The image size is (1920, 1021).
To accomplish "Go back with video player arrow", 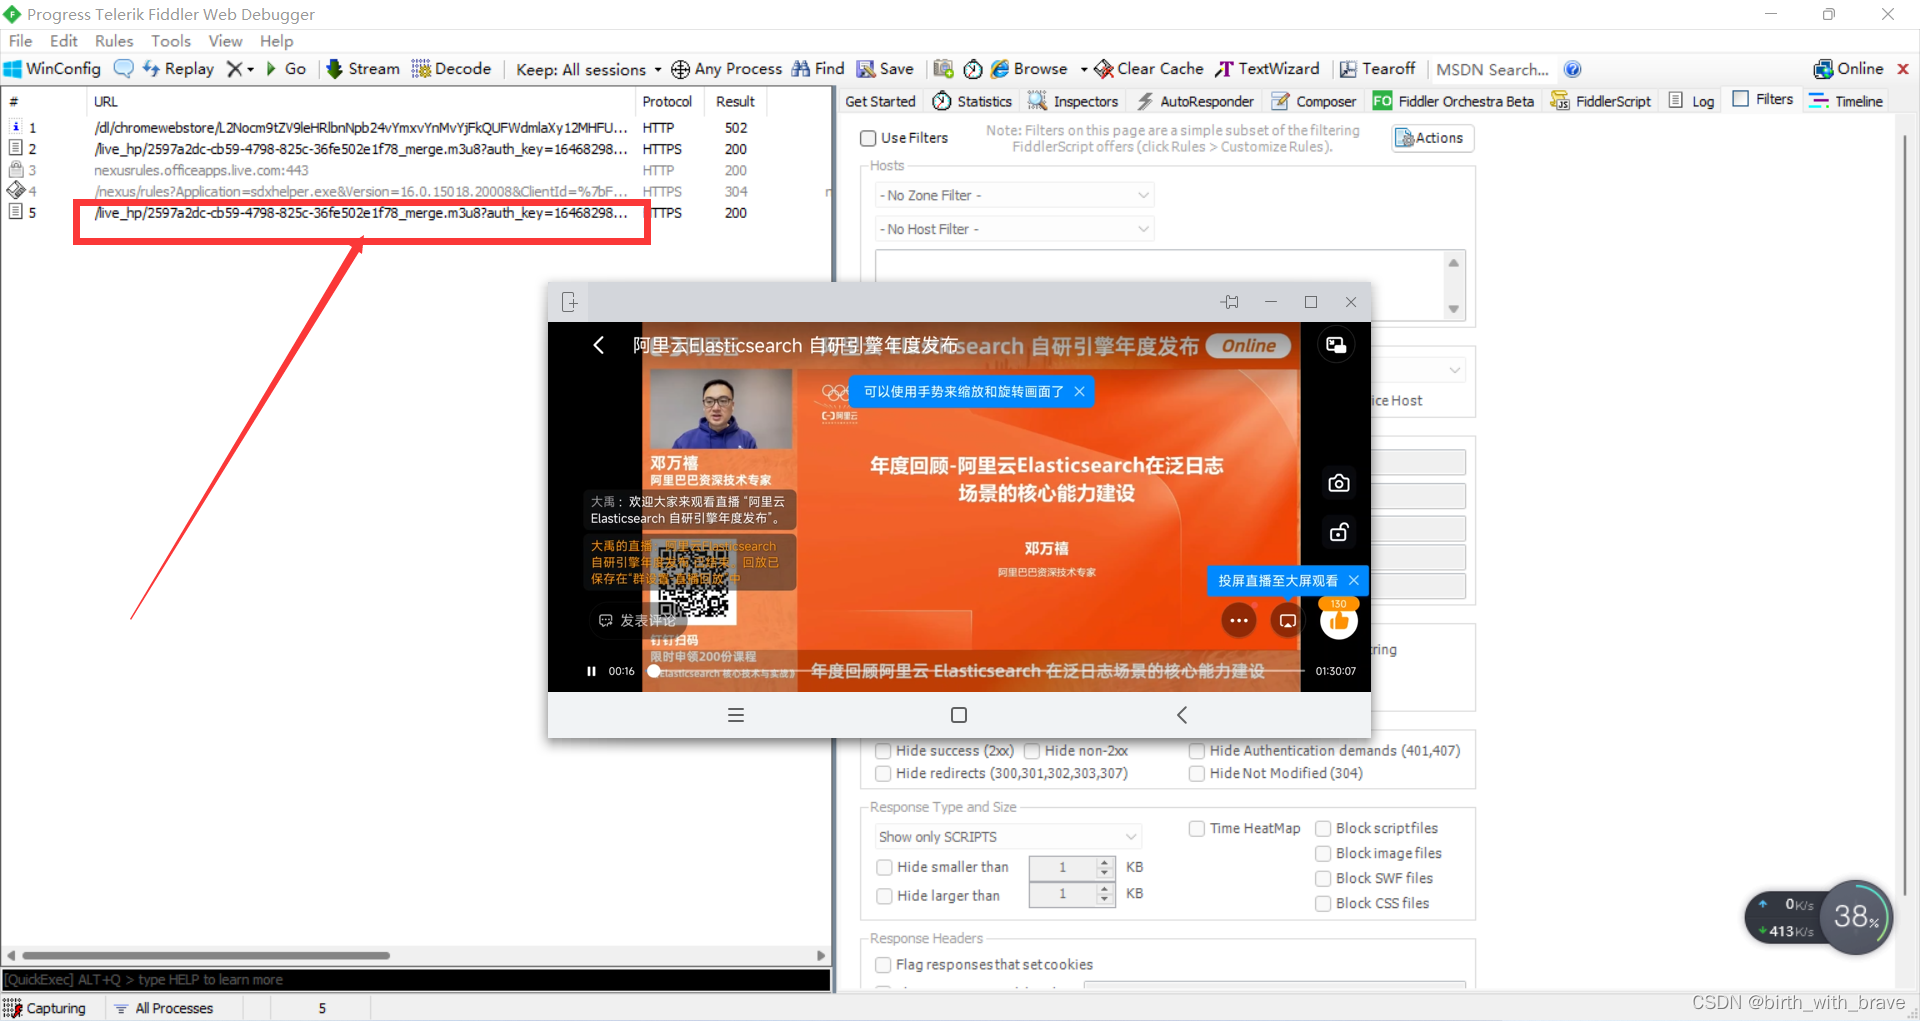I will click(599, 345).
